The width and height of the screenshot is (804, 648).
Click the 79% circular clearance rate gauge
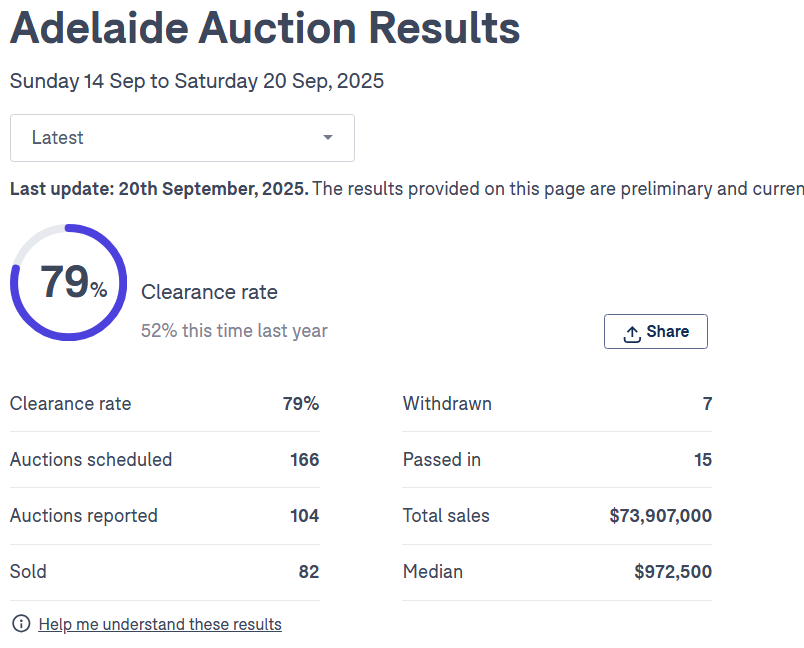69,282
